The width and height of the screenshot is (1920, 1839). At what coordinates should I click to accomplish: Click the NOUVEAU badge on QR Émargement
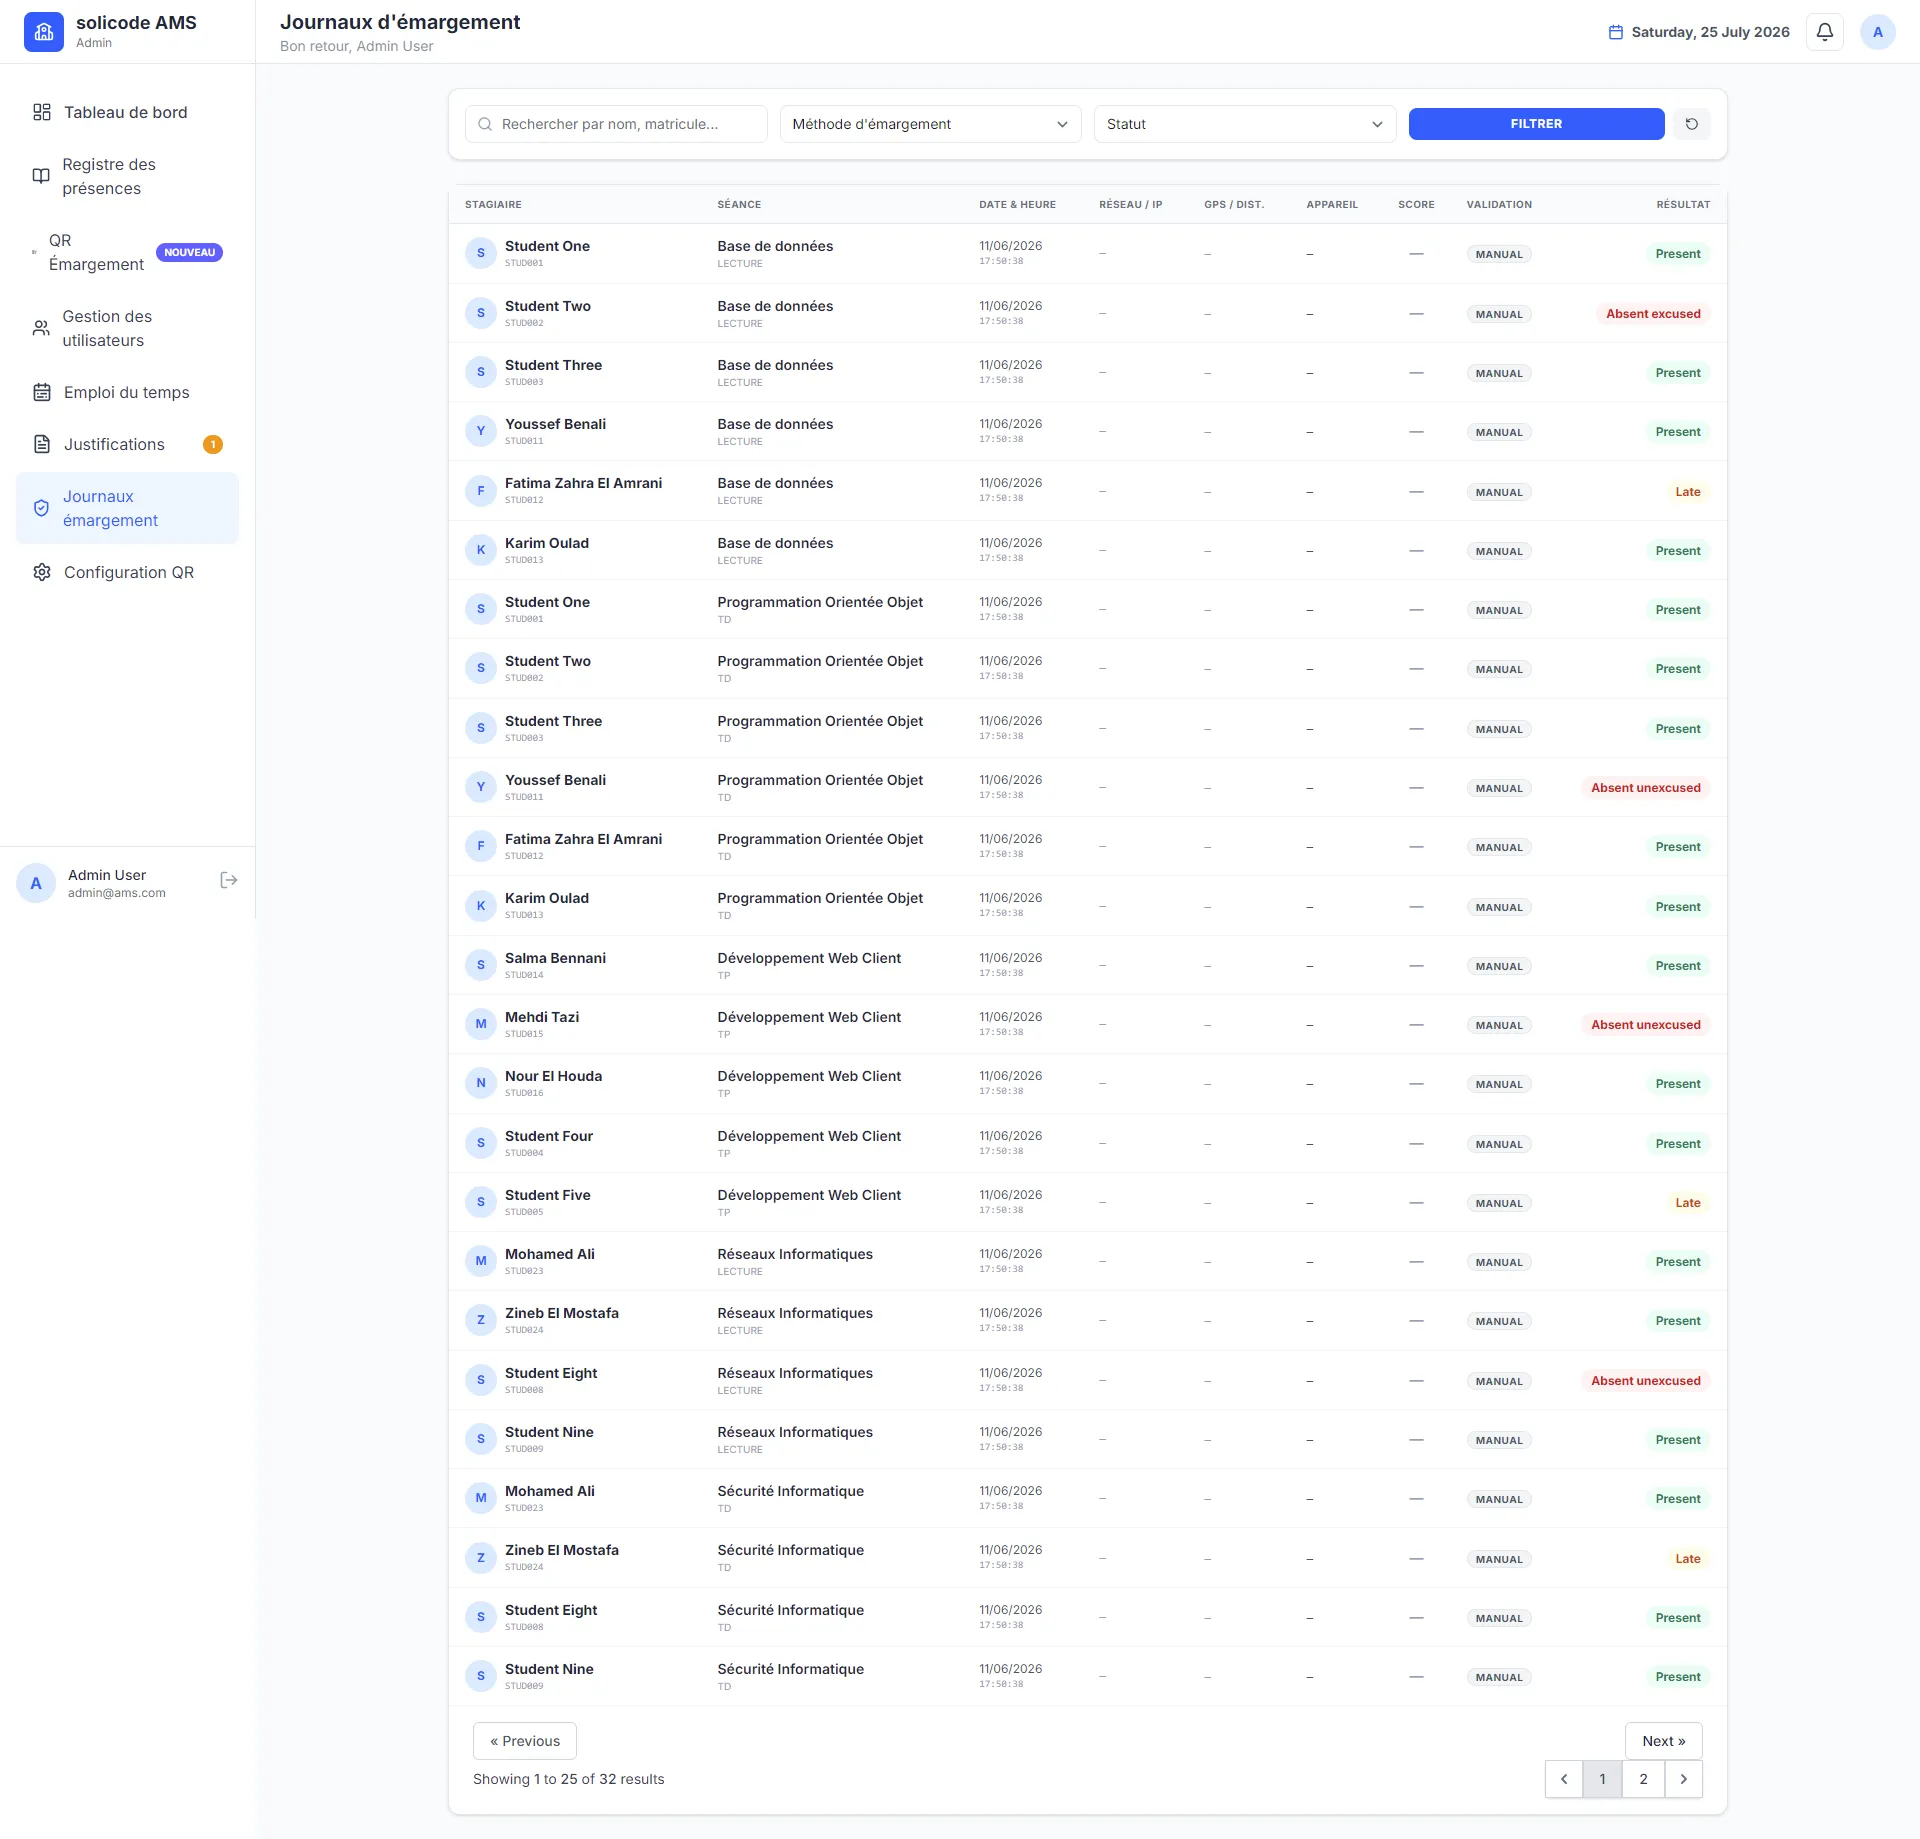[x=189, y=252]
